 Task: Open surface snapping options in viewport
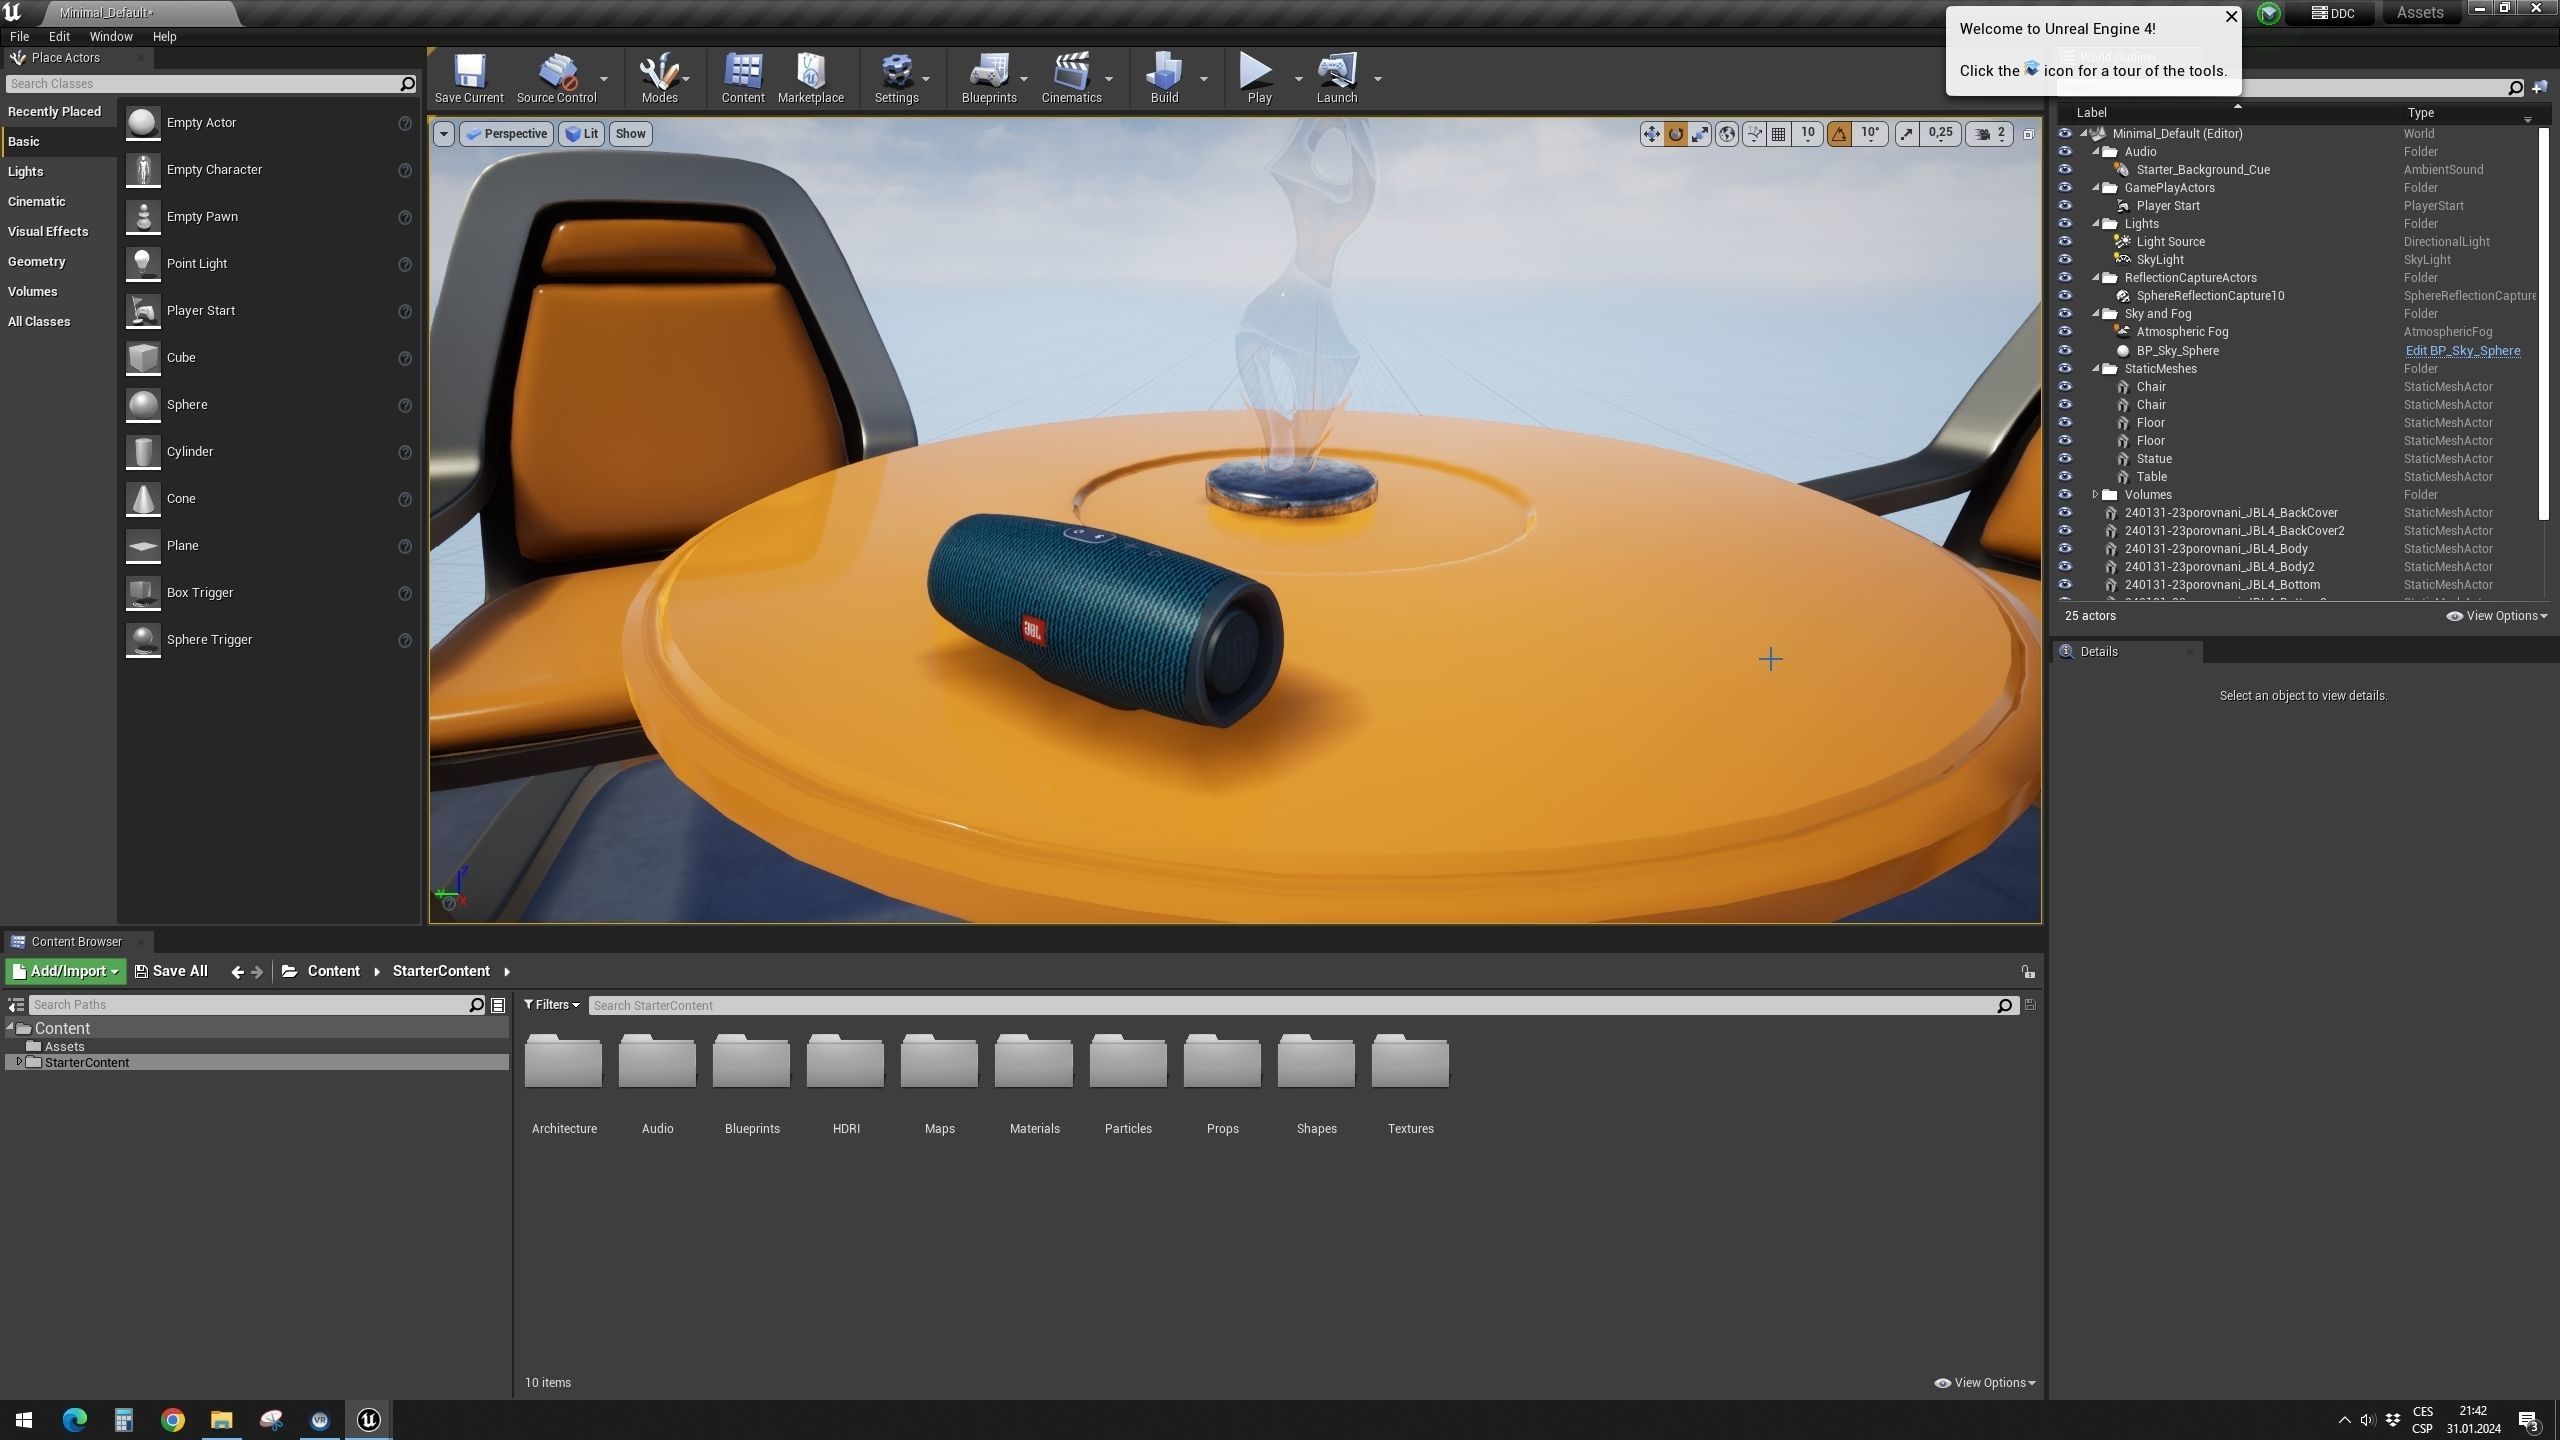pyautogui.click(x=1754, y=134)
